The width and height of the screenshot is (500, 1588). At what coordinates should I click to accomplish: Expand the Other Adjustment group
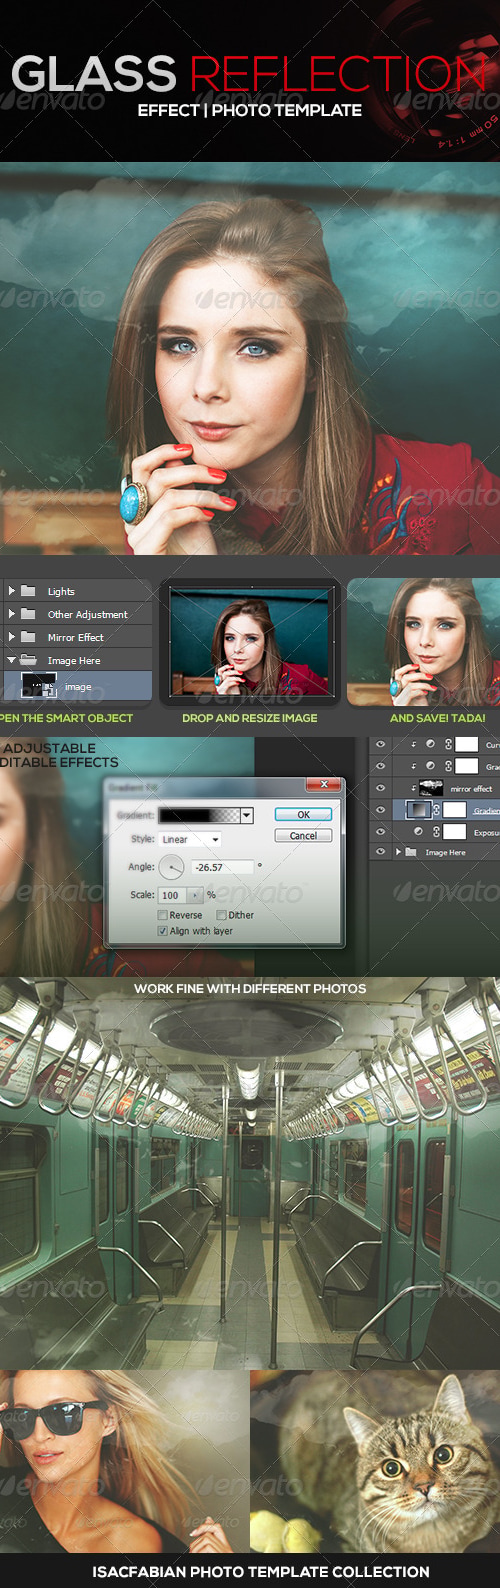pos(11,614)
